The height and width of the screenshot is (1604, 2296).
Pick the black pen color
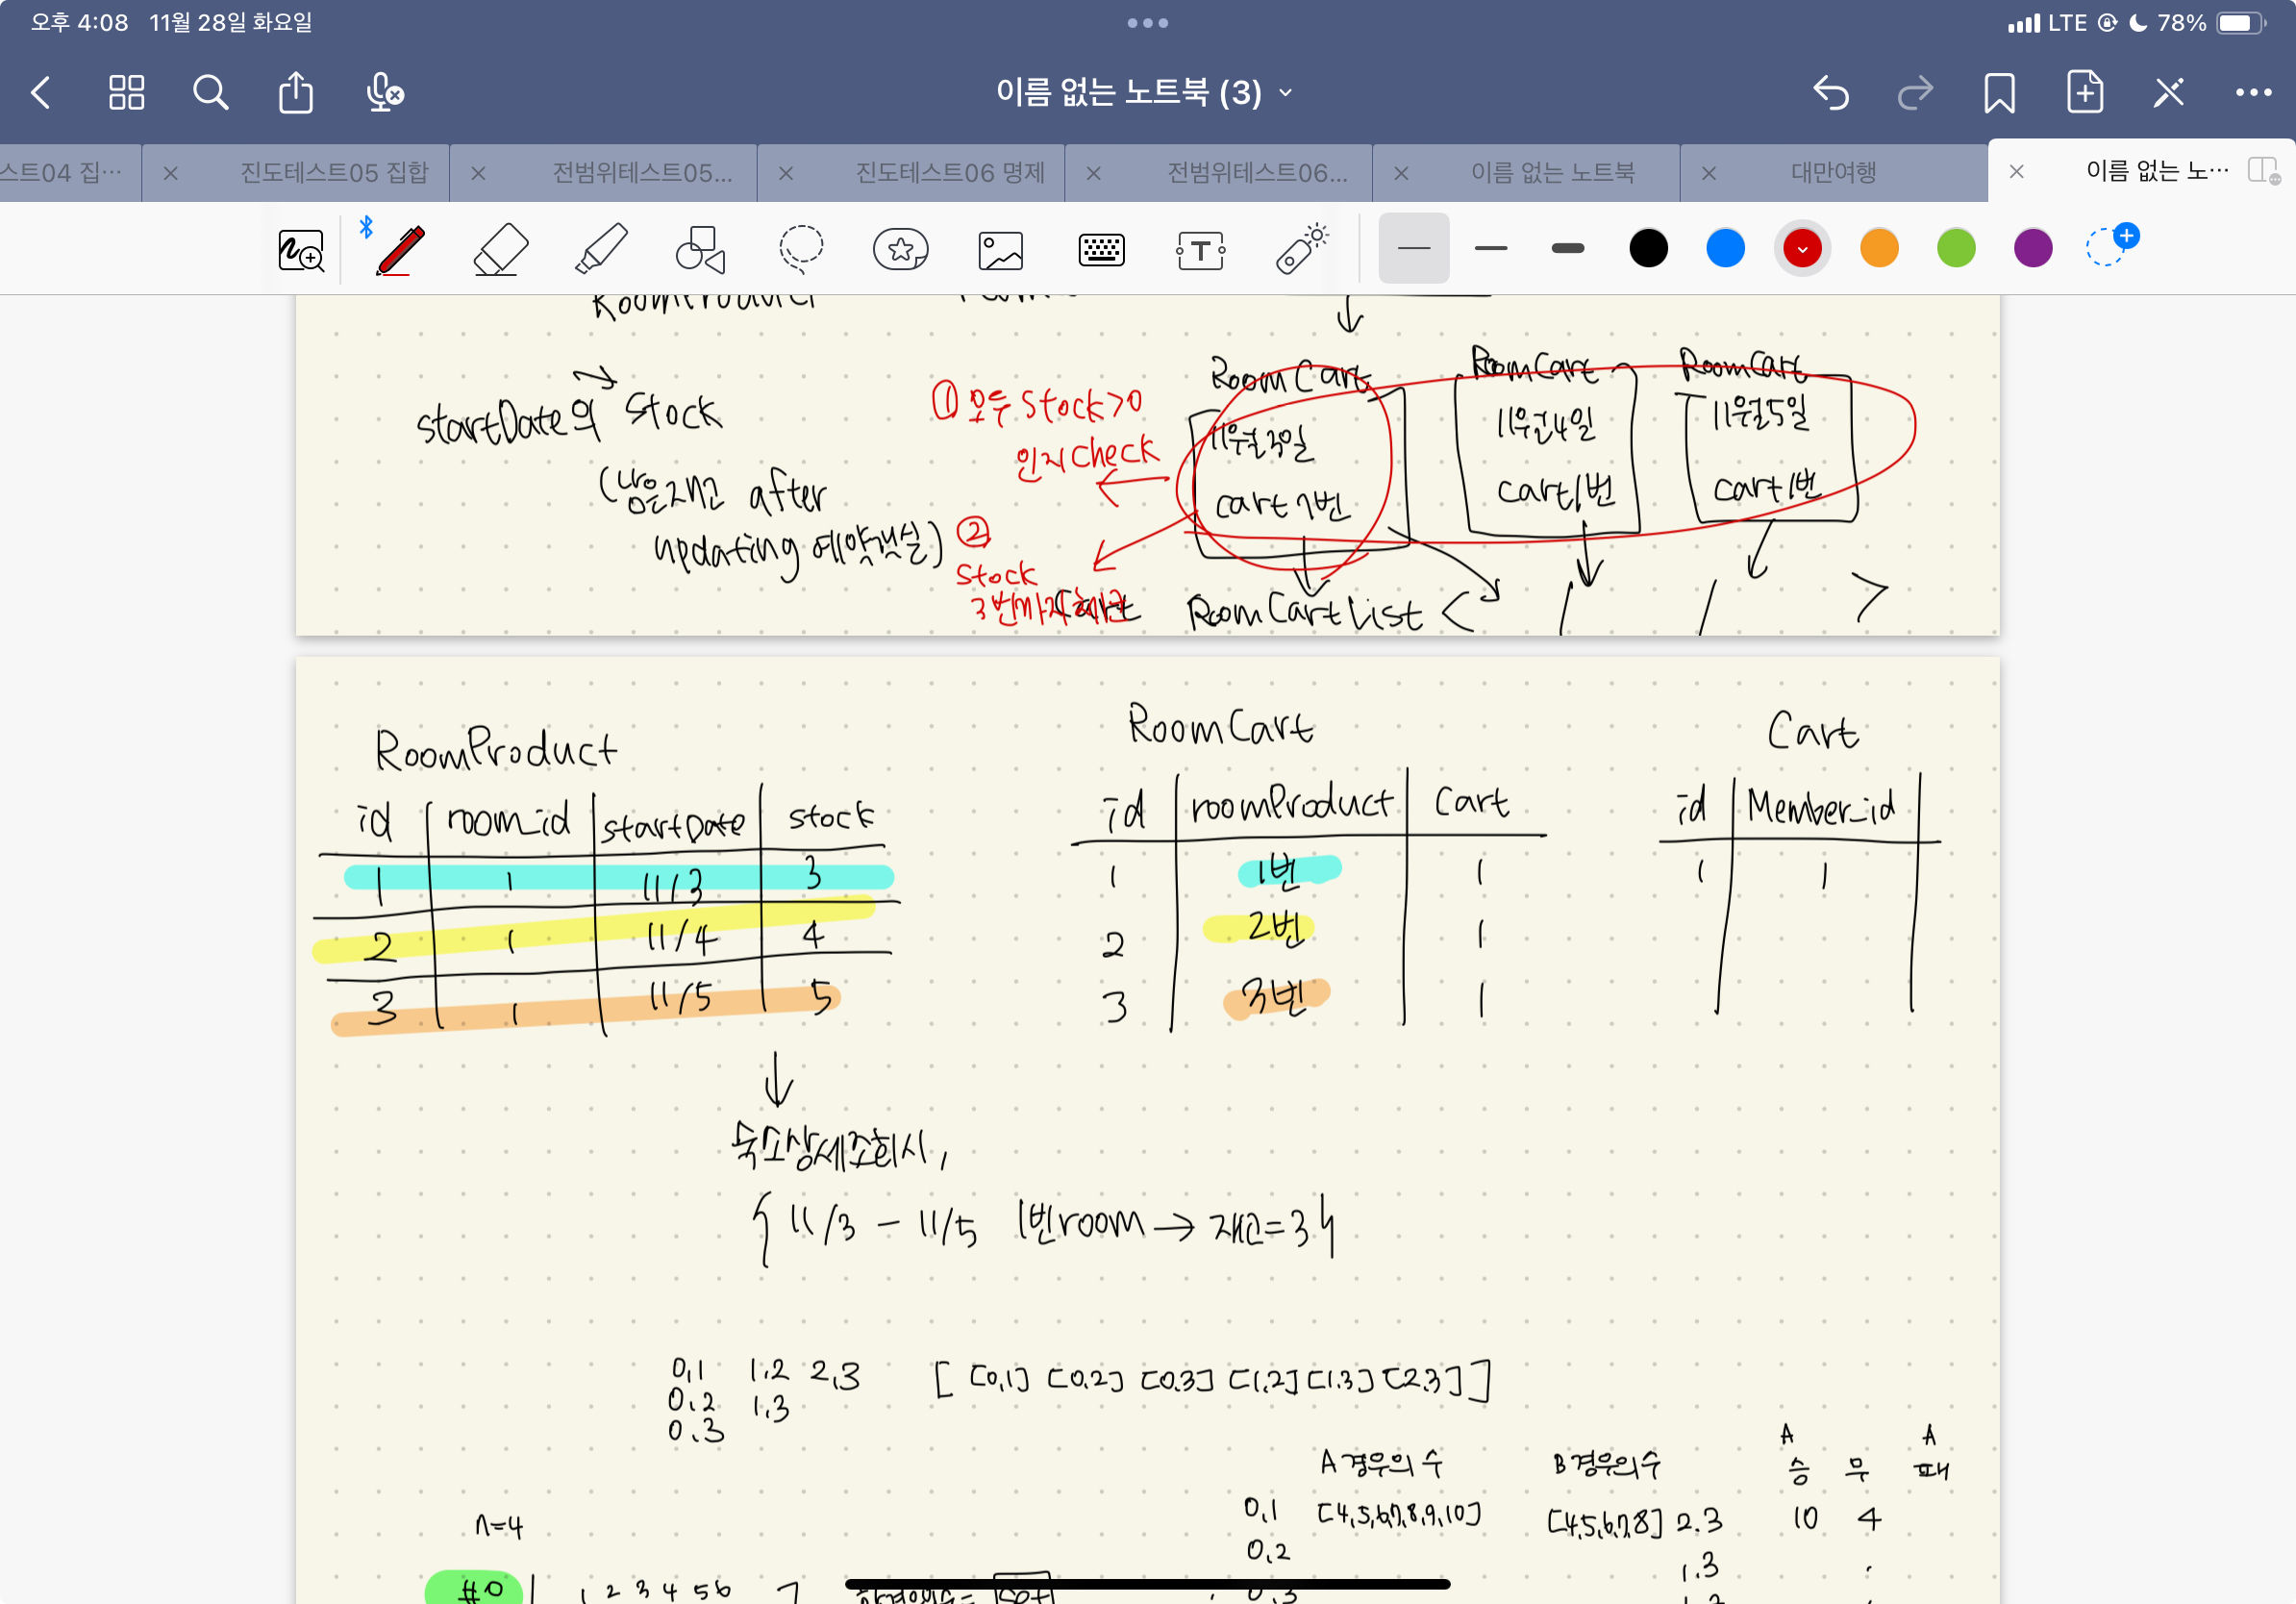pos(1648,248)
